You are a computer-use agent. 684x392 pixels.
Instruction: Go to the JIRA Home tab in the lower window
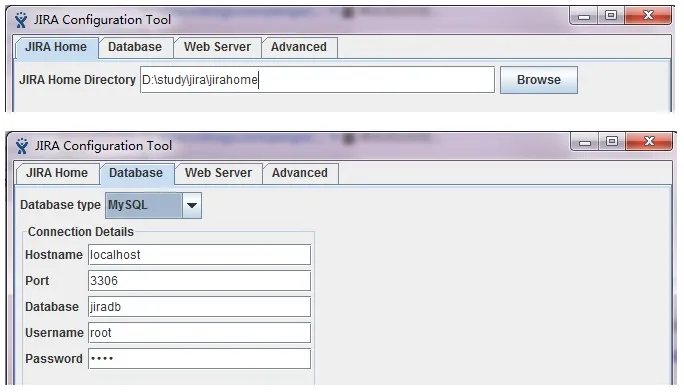(57, 173)
